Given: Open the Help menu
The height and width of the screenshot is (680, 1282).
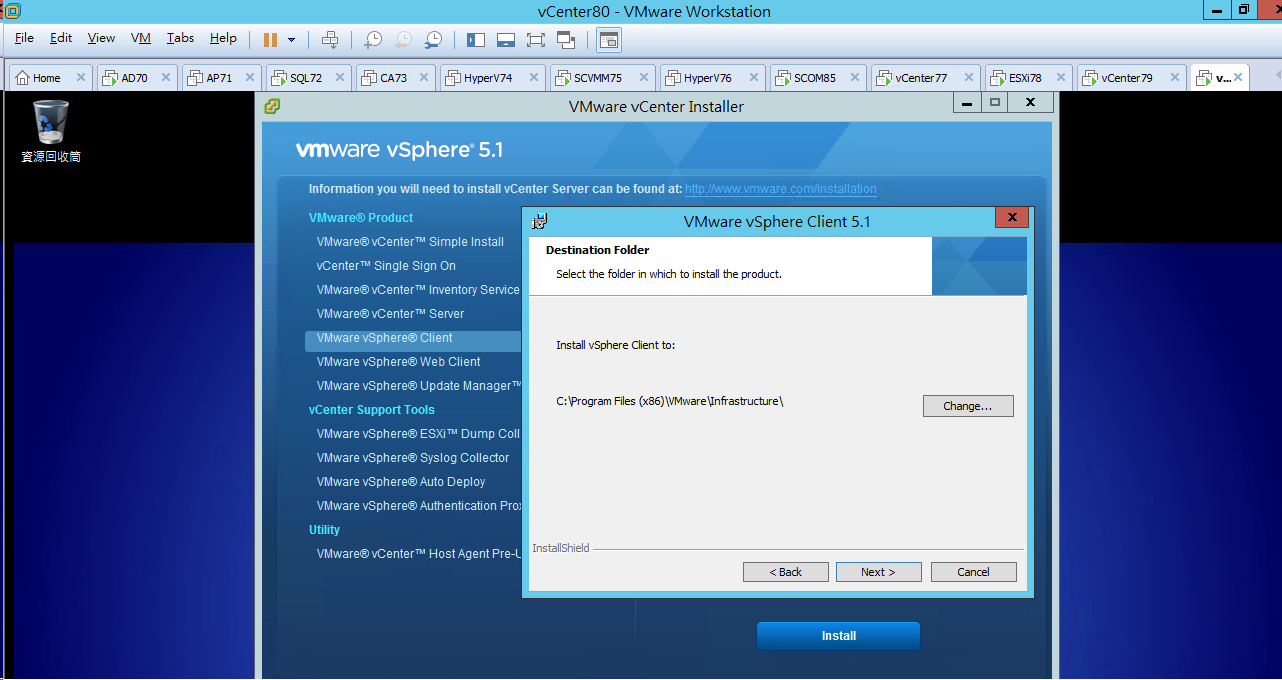Looking at the screenshot, I should click(x=223, y=38).
